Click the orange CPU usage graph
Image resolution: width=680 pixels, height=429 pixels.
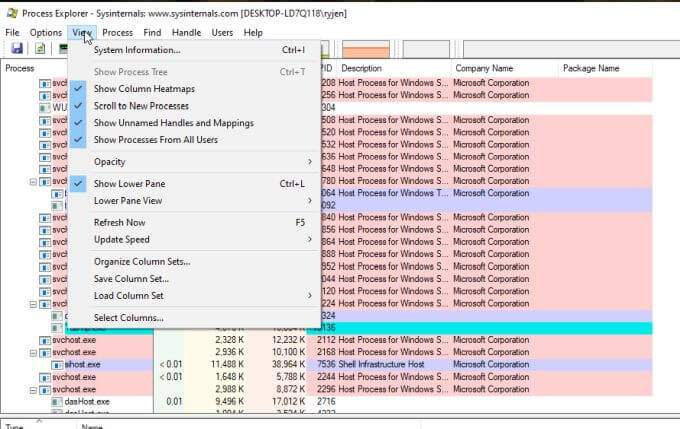pos(366,49)
